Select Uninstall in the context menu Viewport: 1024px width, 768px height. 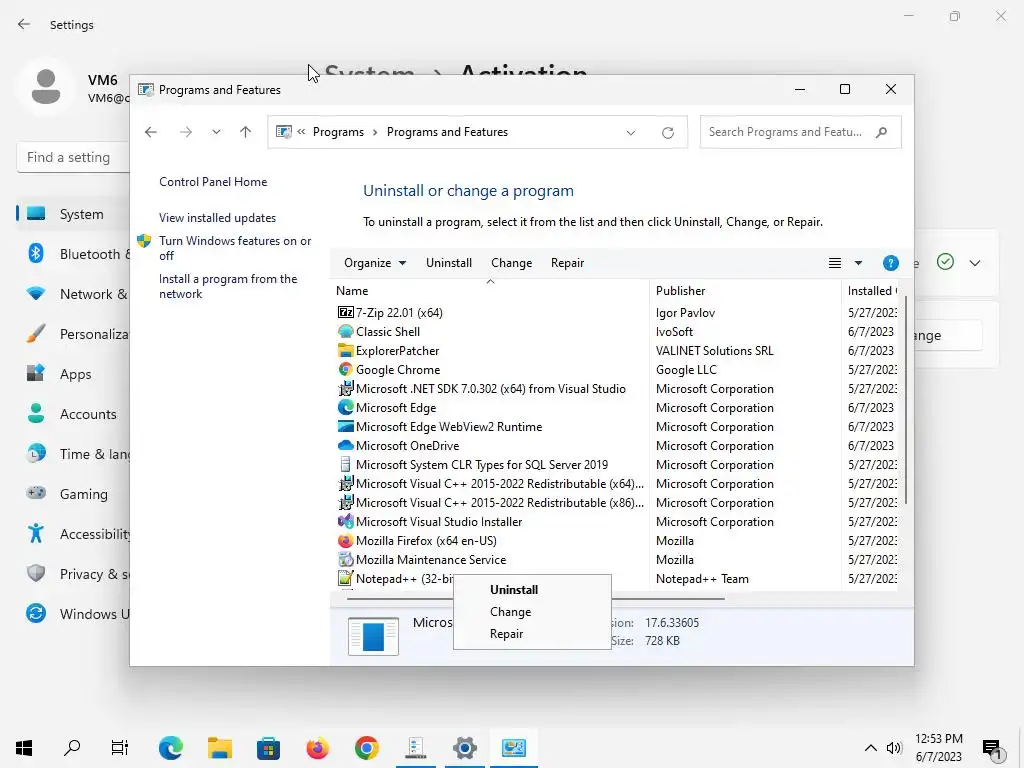[514, 590]
